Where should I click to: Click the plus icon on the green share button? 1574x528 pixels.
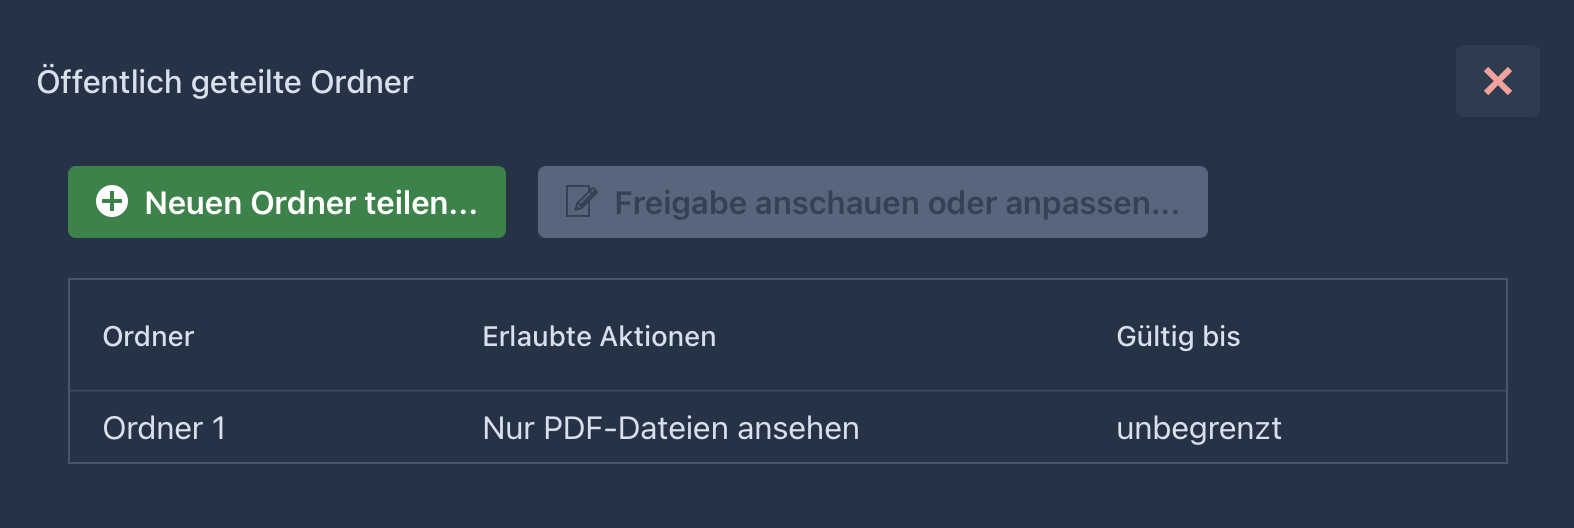(112, 202)
